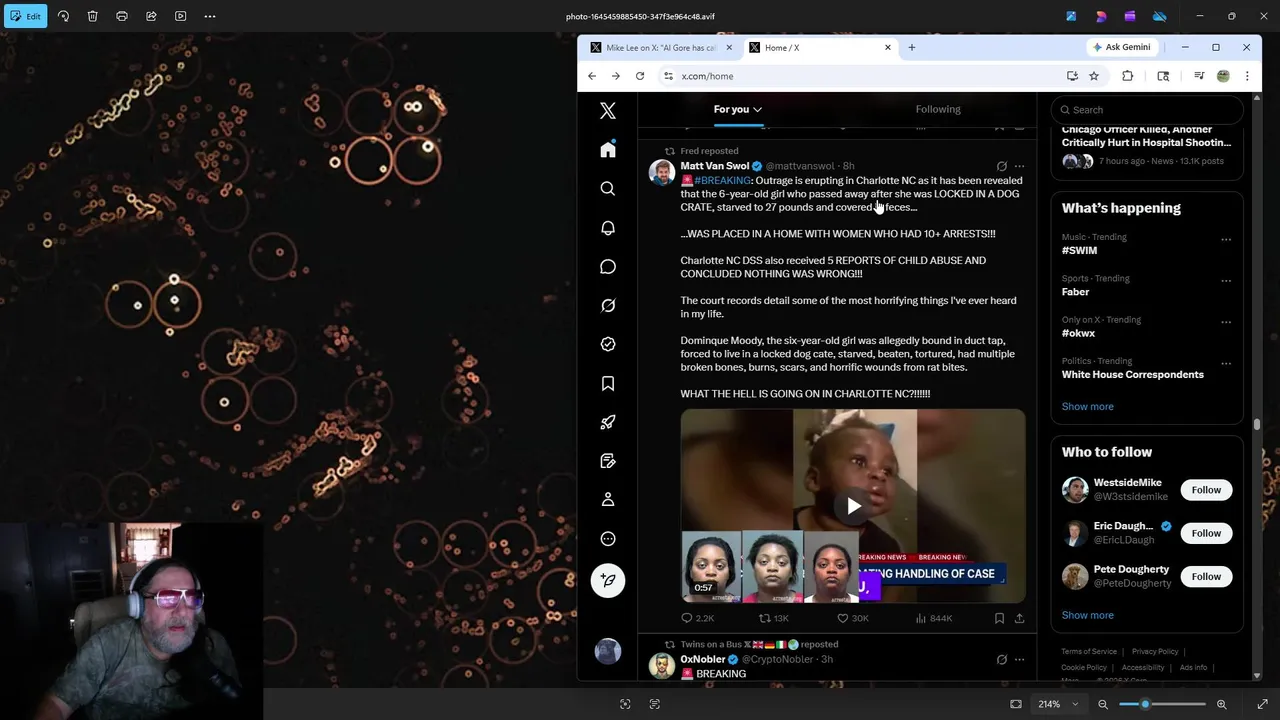The image size is (1280, 720).
Task: Click the x.com/home address bar
Action: click(x=860, y=76)
